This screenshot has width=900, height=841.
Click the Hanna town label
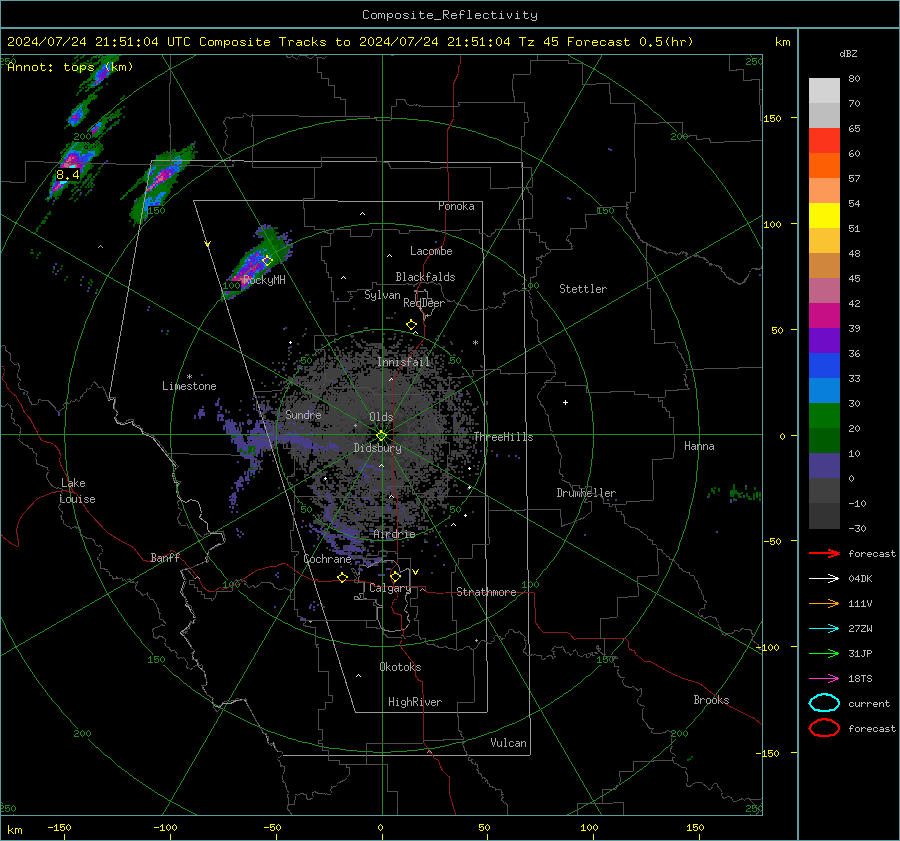(x=699, y=446)
